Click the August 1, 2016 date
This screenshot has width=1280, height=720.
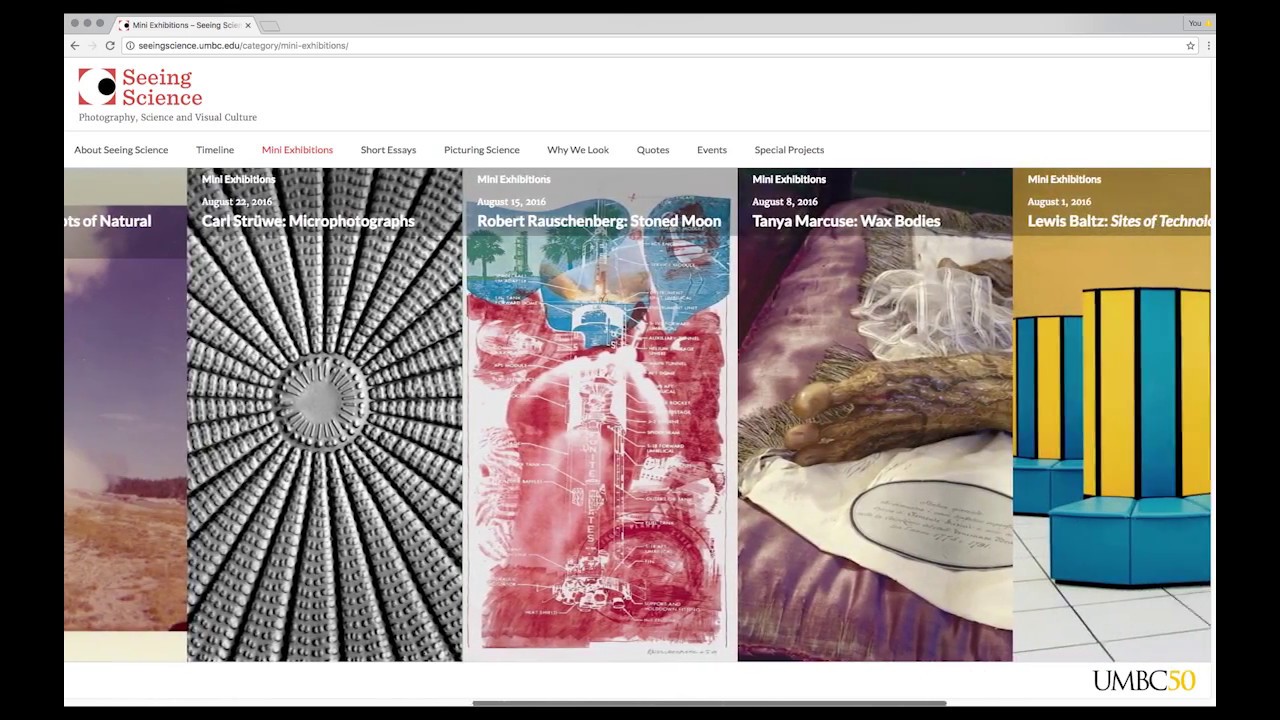coord(1059,202)
